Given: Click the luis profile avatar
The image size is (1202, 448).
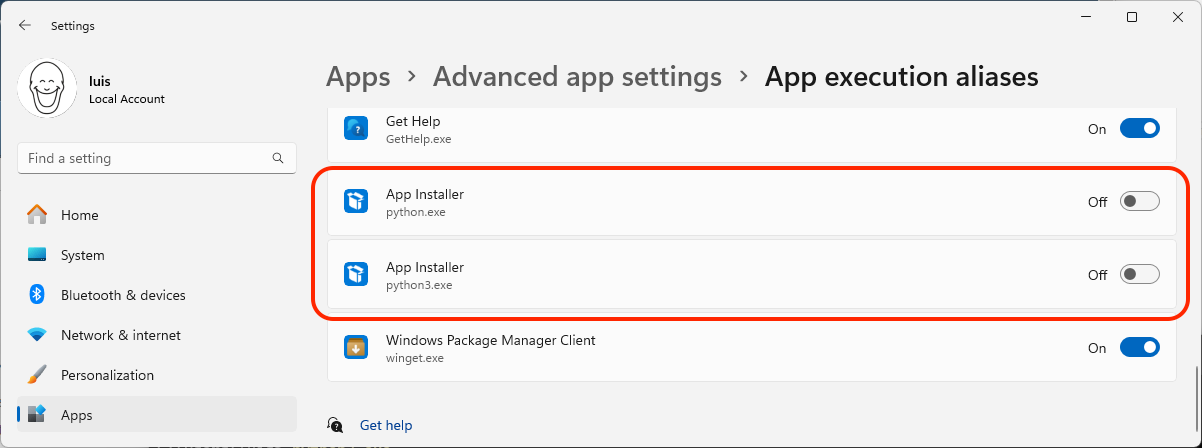Looking at the screenshot, I should [48, 88].
